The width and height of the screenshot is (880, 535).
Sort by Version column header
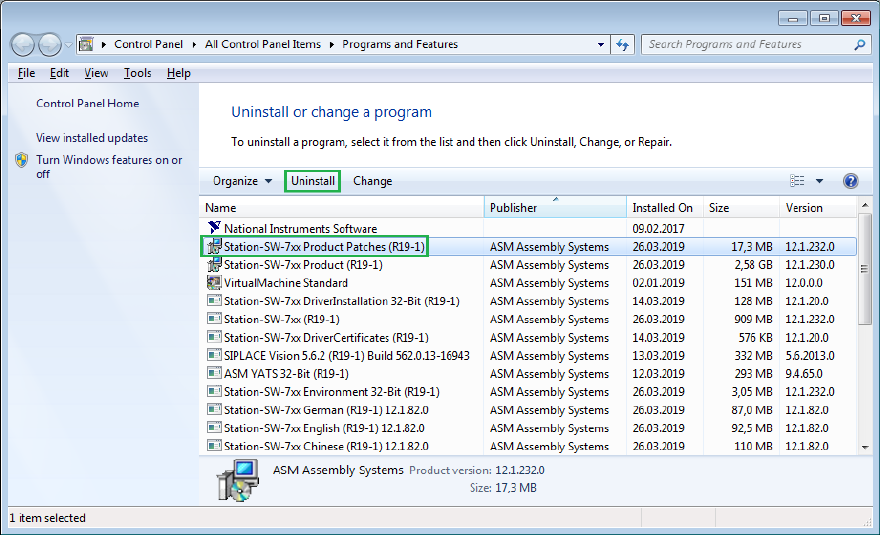coord(818,208)
